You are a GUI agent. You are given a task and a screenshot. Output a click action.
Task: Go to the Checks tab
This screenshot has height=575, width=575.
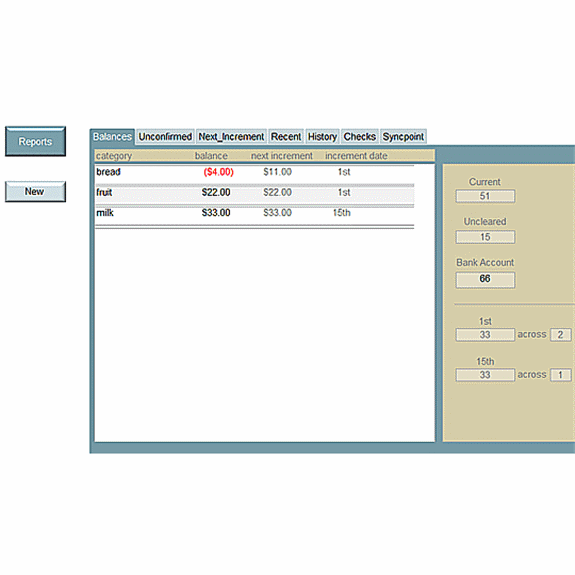pos(360,137)
